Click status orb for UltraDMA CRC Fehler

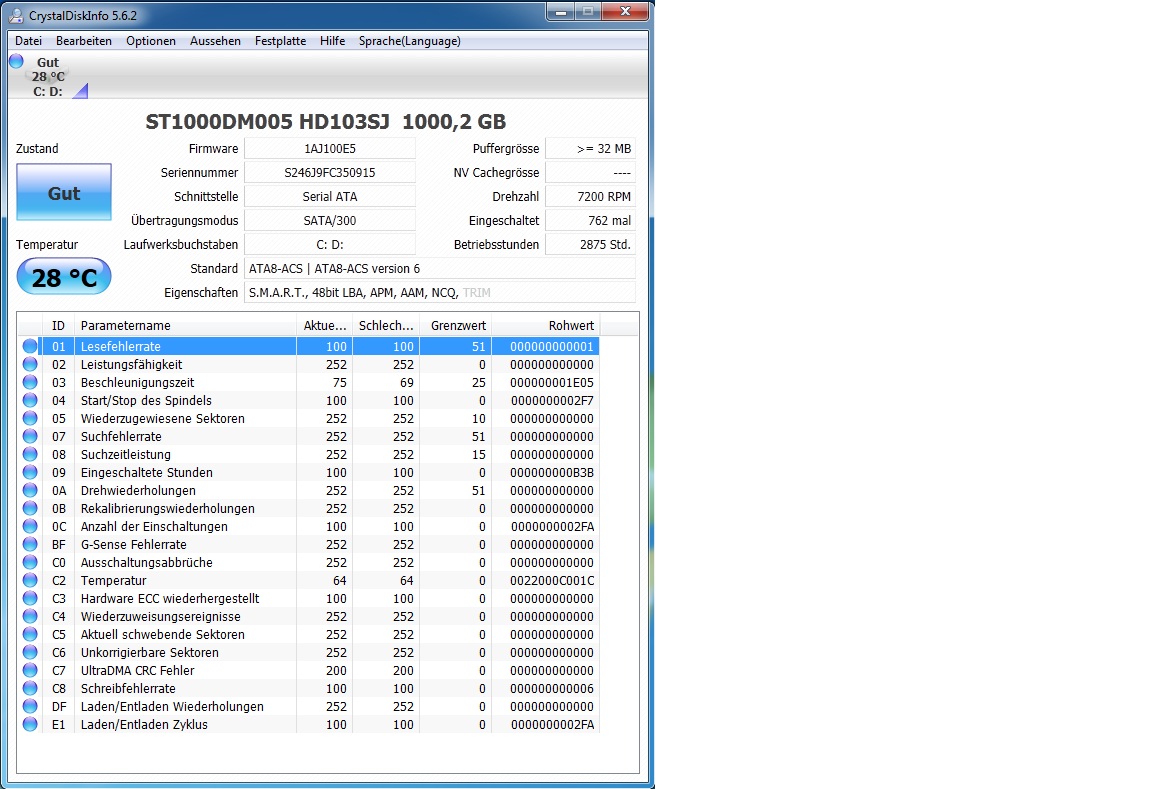(30, 670)
